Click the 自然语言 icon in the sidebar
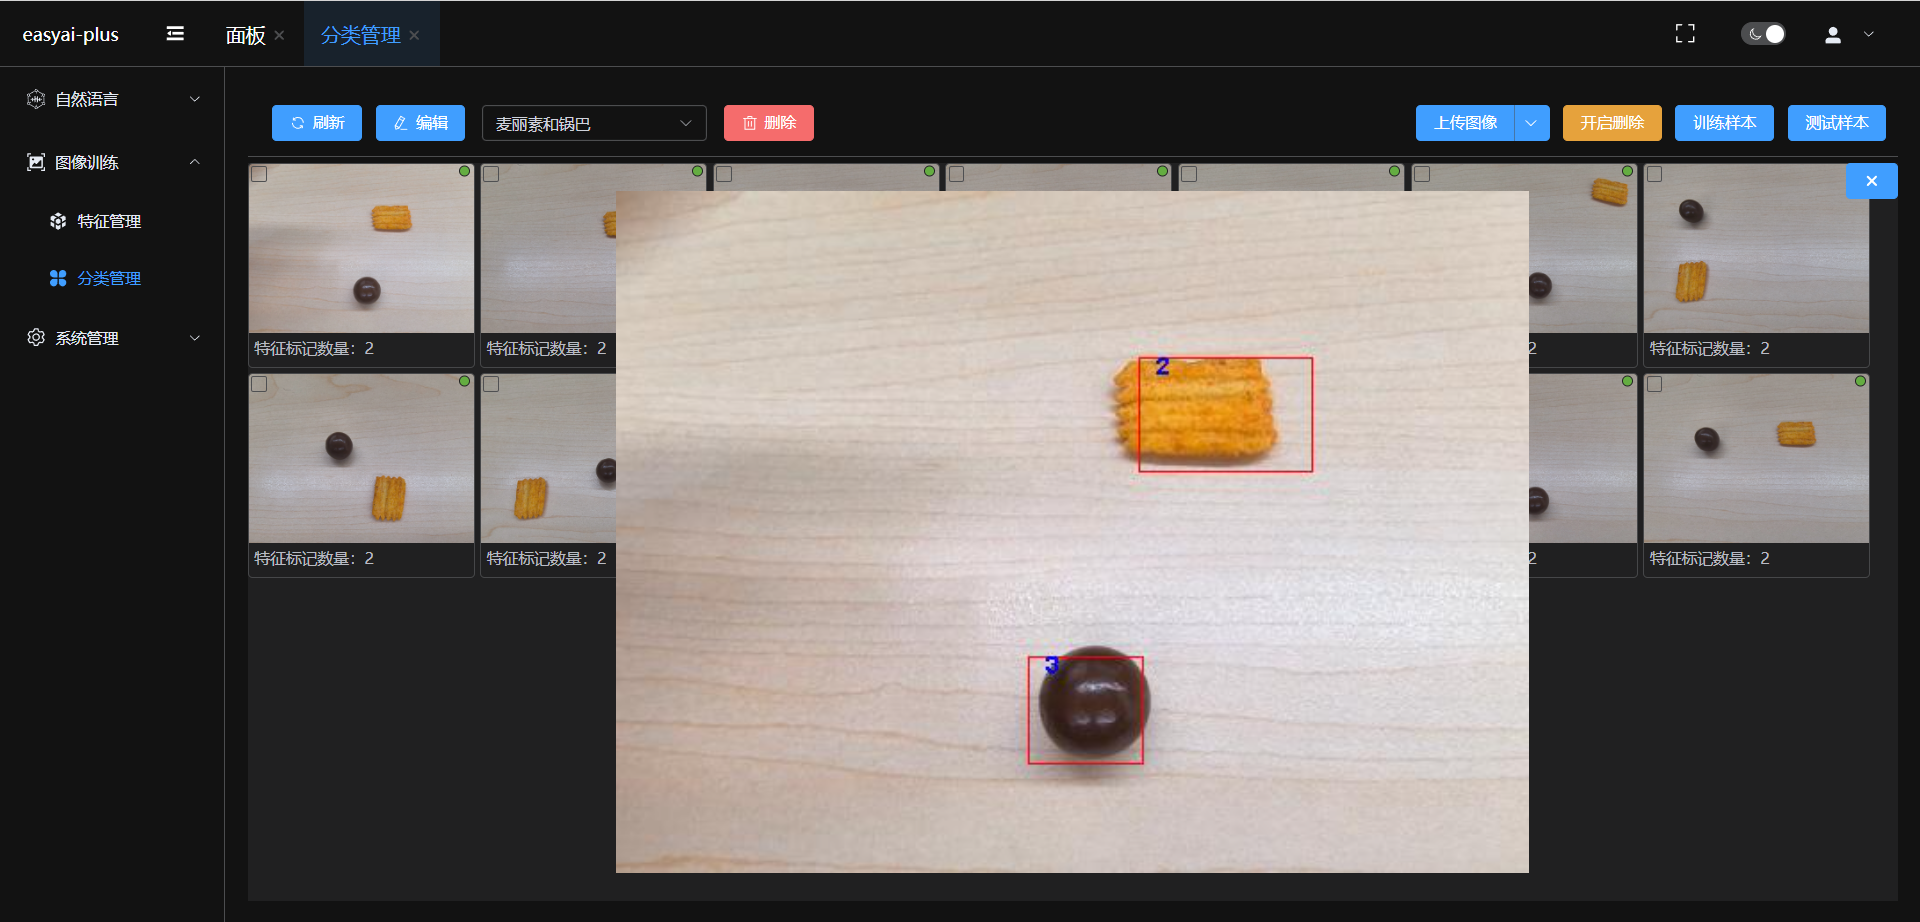1920x922 pixels. click(36, 99)
